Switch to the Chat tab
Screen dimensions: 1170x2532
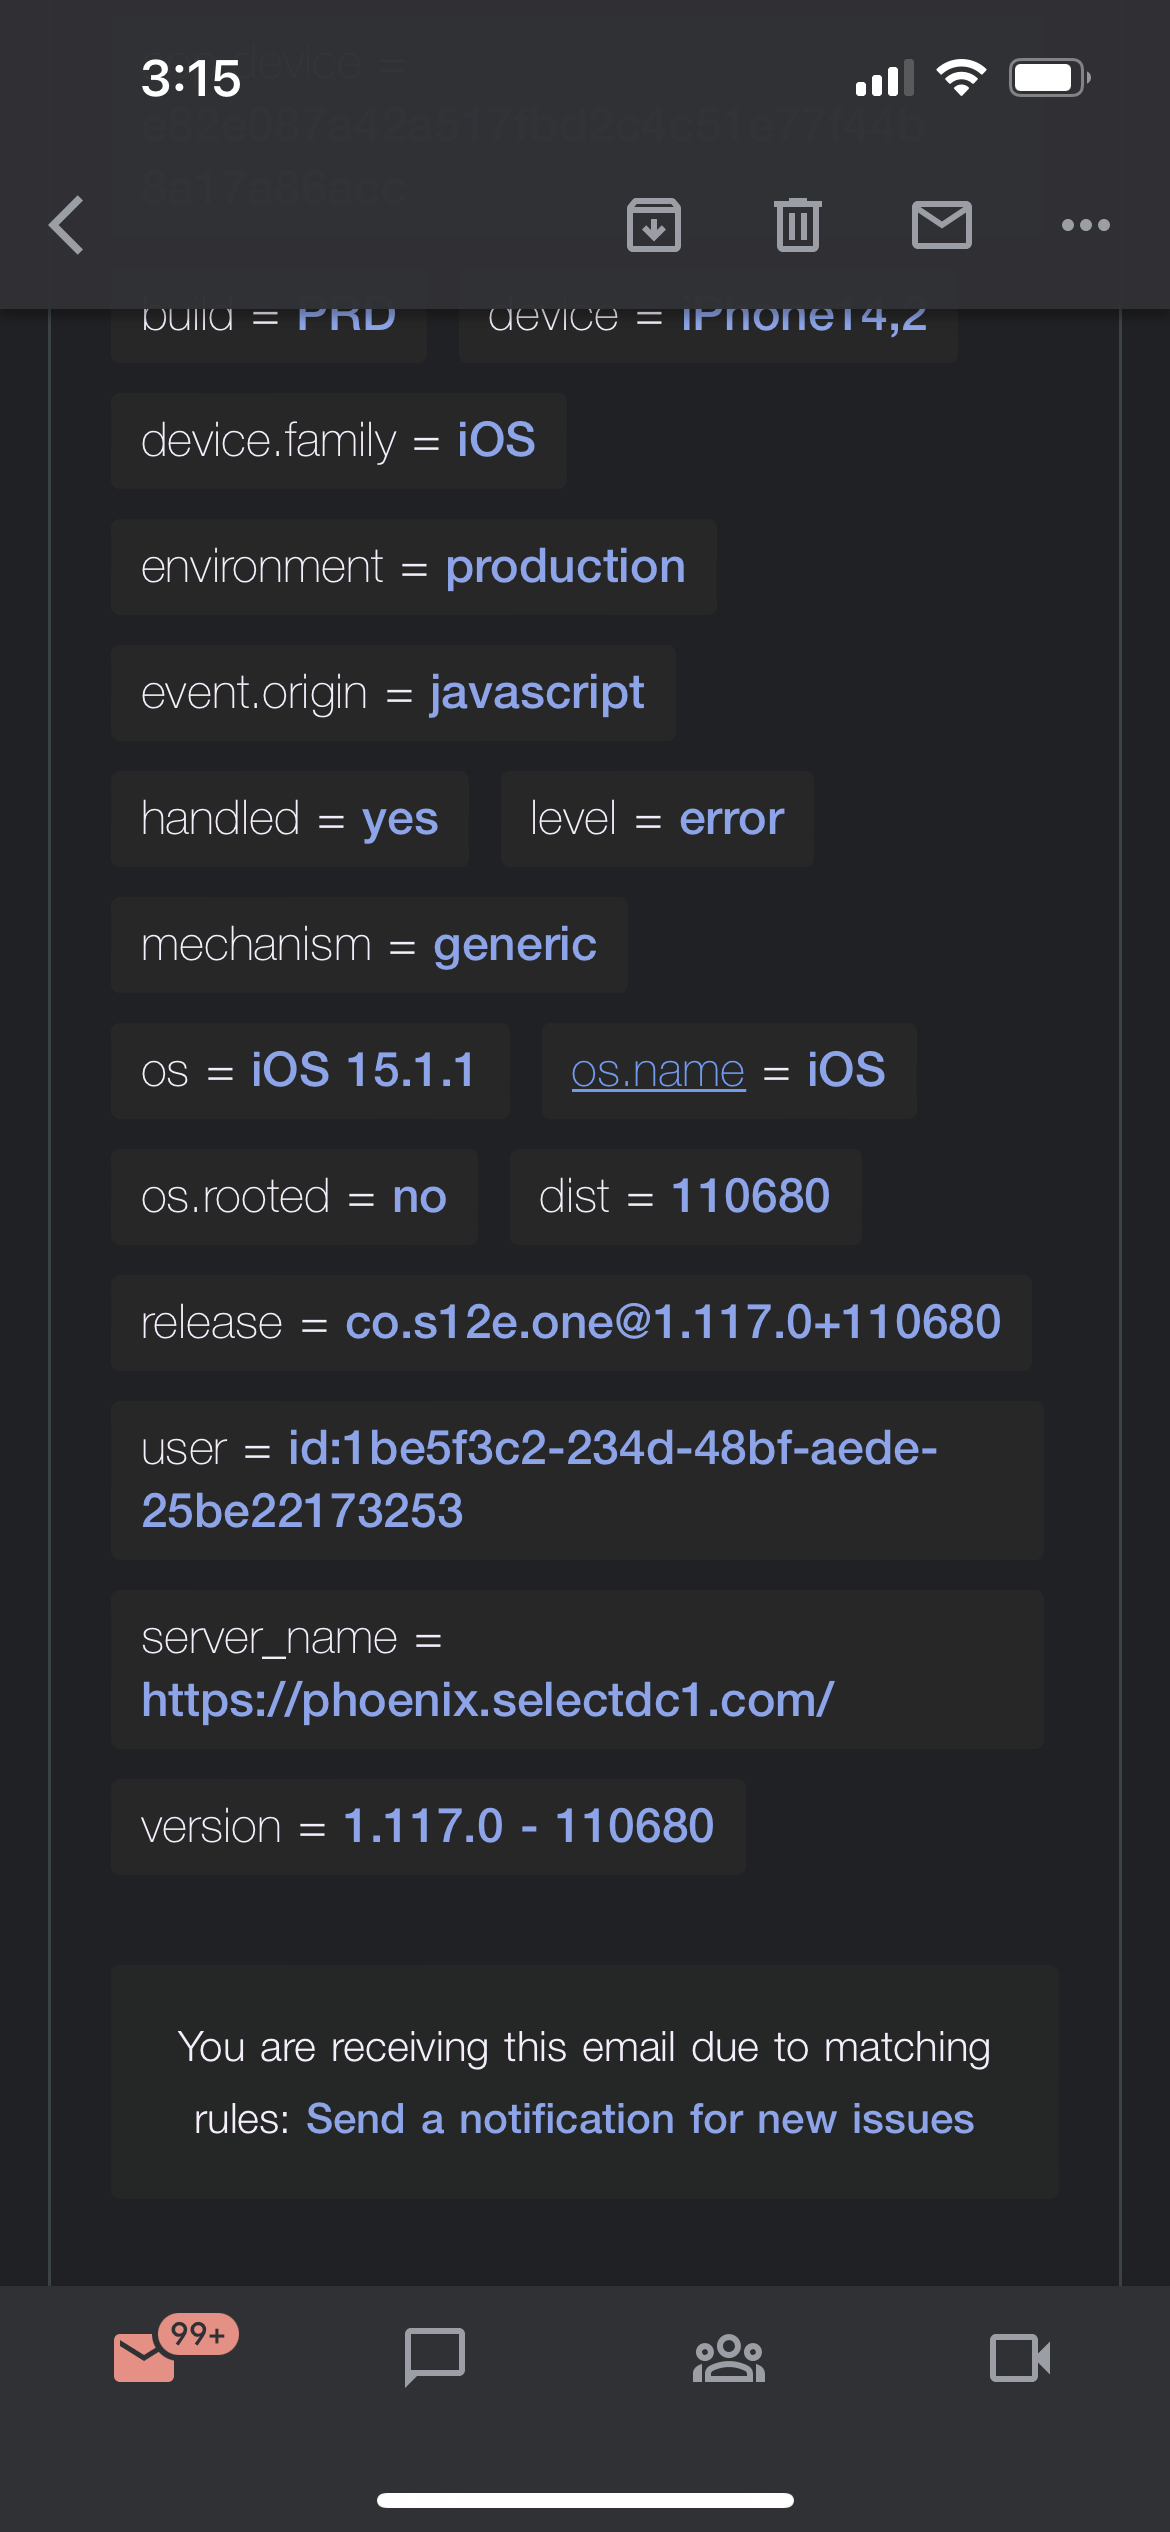pos(435,2357)
